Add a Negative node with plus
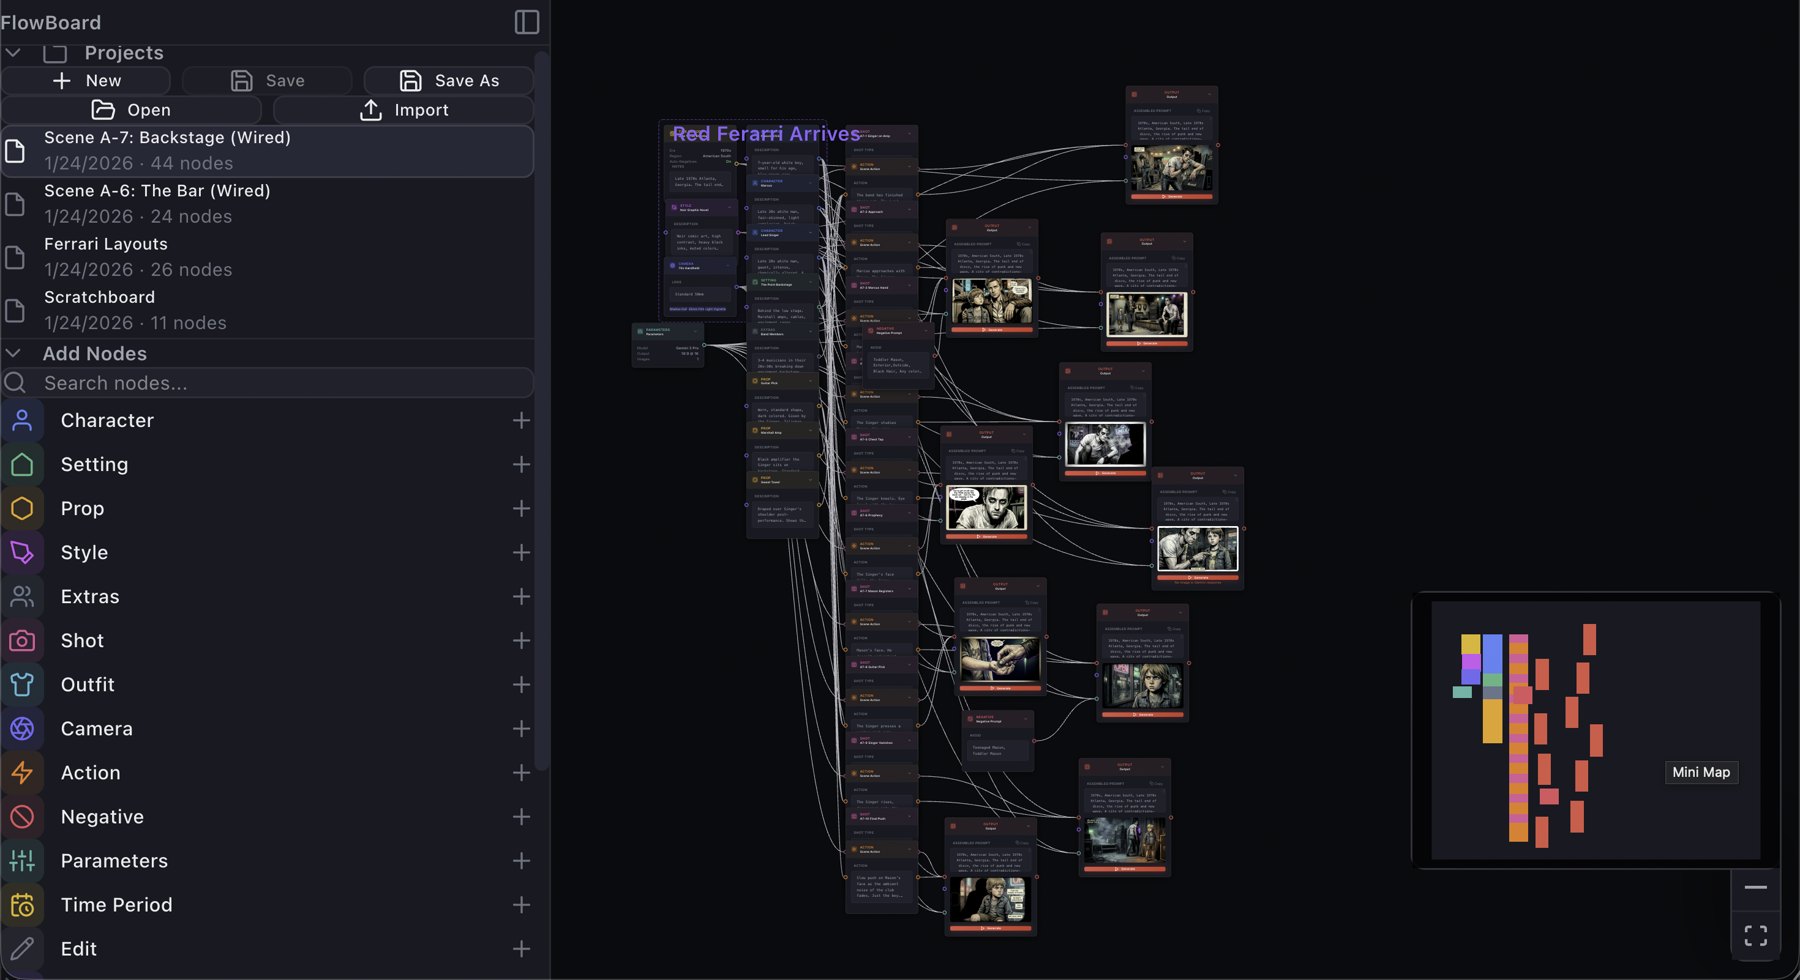 tap(521, 817)
